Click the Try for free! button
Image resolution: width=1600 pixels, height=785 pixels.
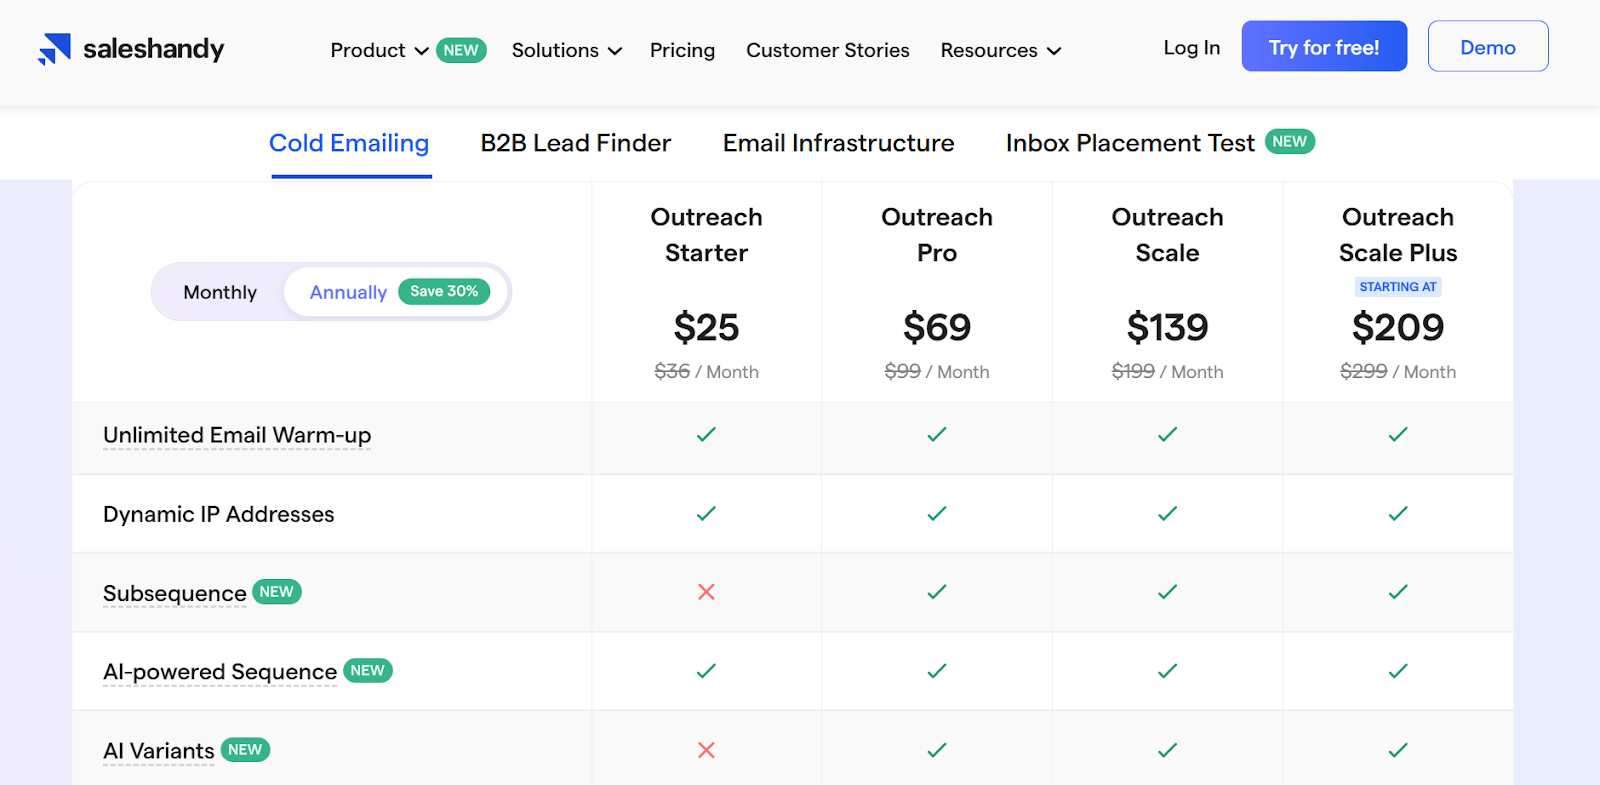(x=1324, y=46)
